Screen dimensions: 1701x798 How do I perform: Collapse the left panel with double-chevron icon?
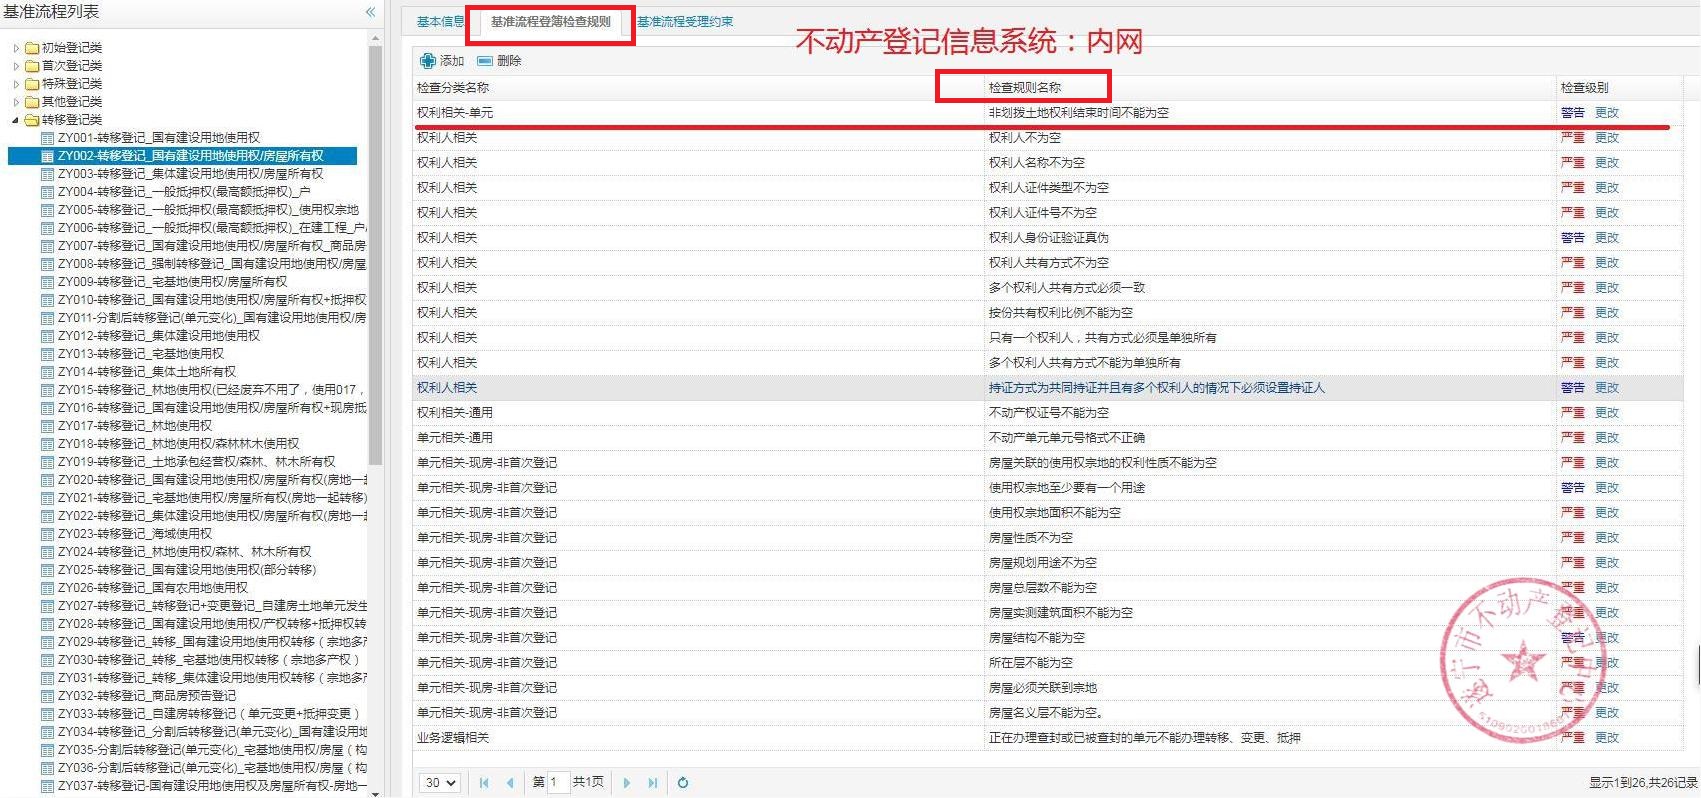point(370,12)
